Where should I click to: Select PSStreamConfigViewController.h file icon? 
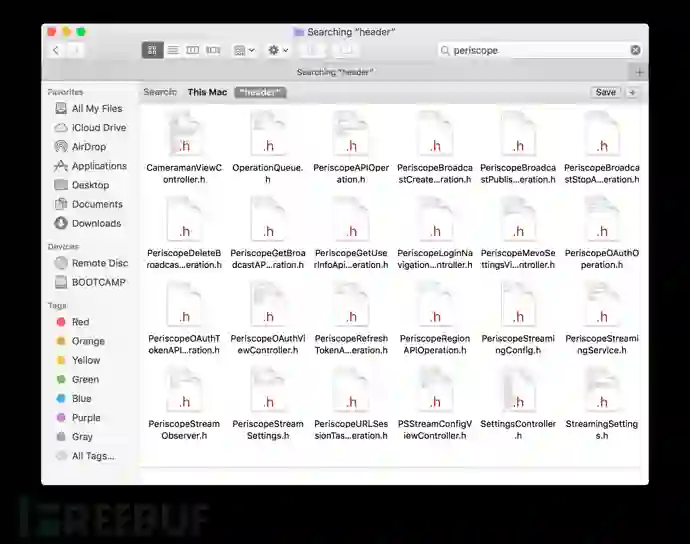435,390
